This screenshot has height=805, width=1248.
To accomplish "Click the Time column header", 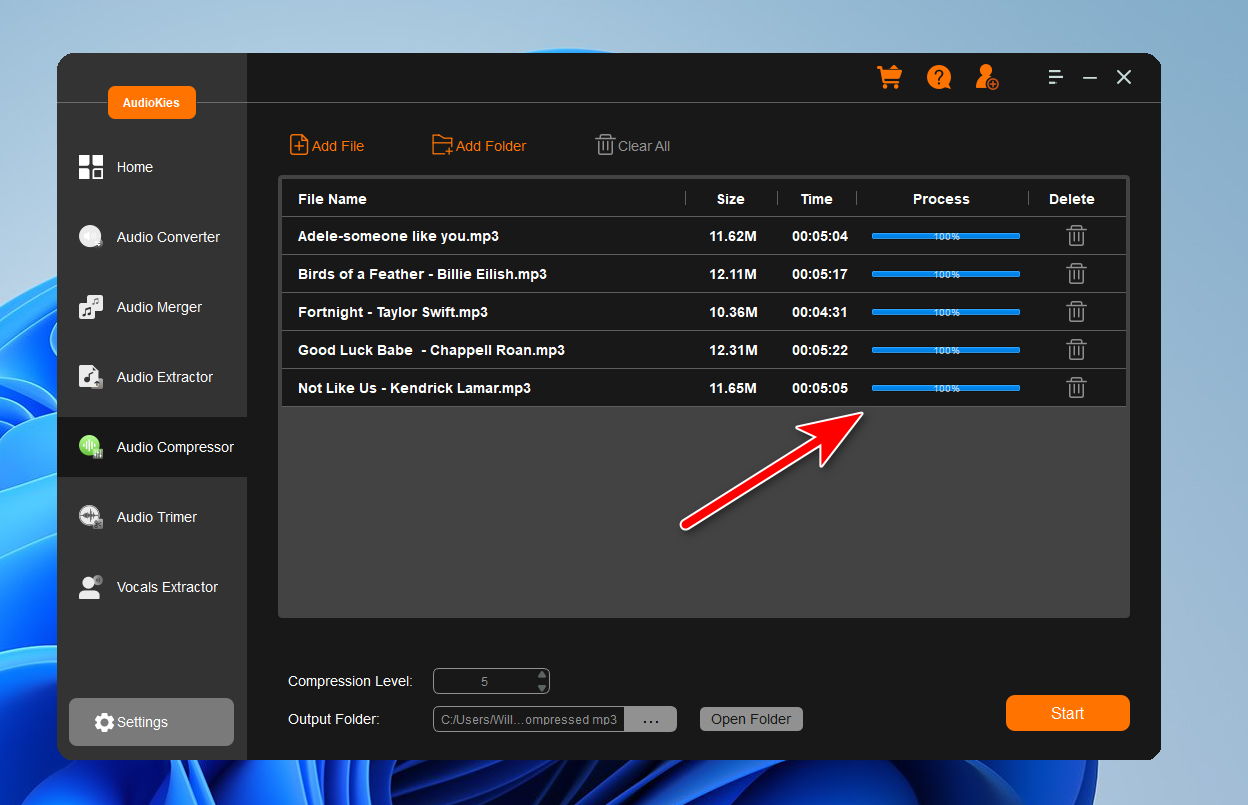I will (817, 199).
